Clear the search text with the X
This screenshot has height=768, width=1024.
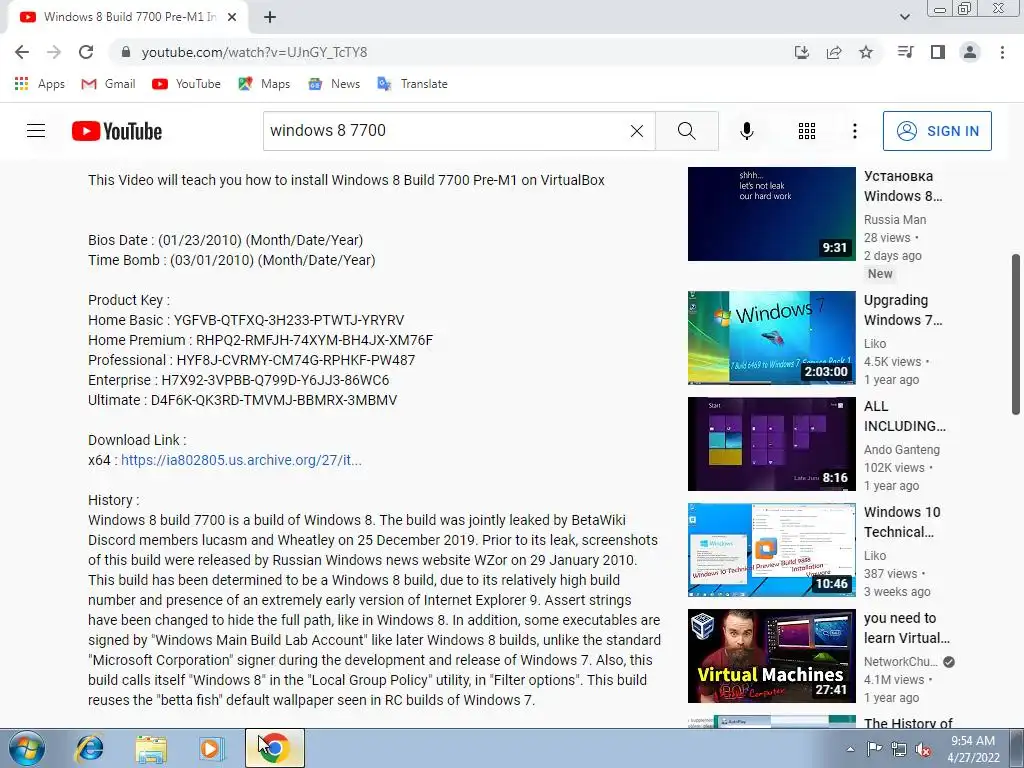tap(637, 131)
